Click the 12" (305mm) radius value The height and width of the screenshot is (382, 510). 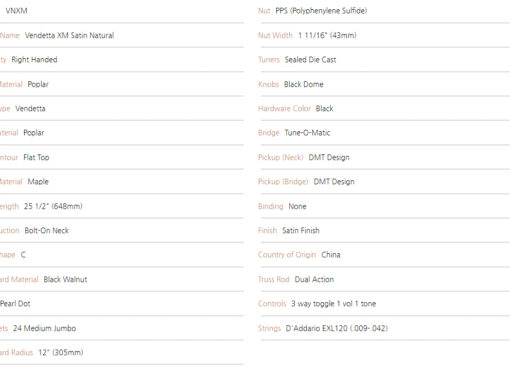pyautogui.click(x=61, y=353)
